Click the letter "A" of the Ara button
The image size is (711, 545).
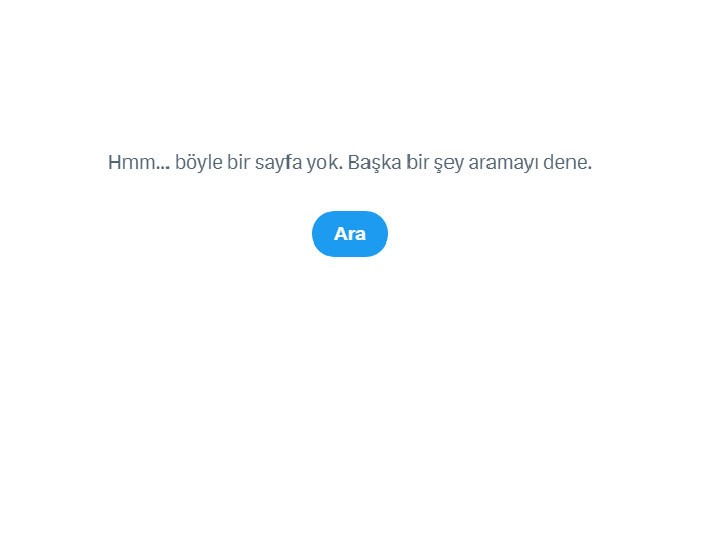[x=340, y=234]
